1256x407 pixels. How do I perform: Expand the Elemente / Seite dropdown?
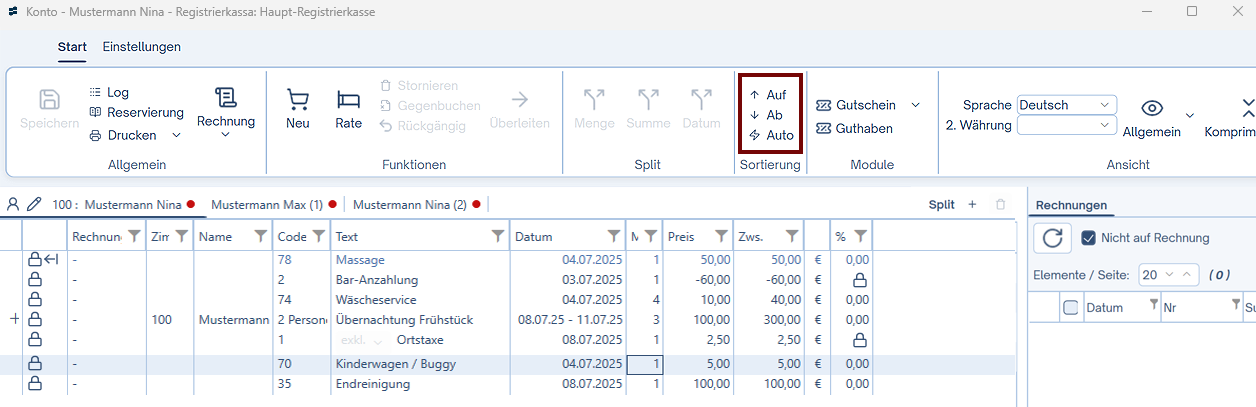(x=1167, y=274)
